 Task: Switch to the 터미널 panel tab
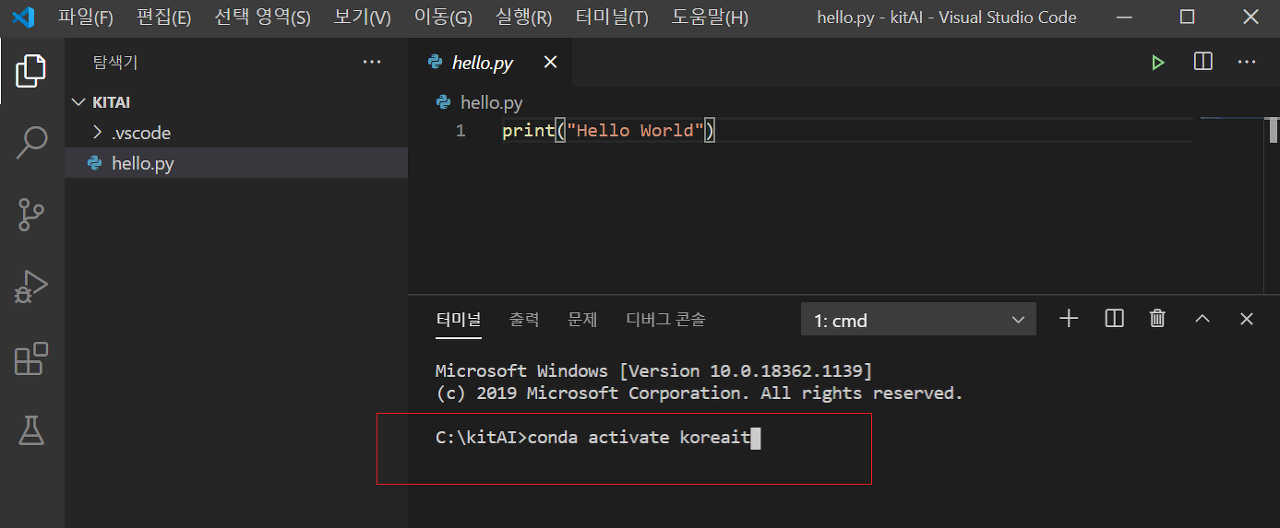tap(458, 319)
